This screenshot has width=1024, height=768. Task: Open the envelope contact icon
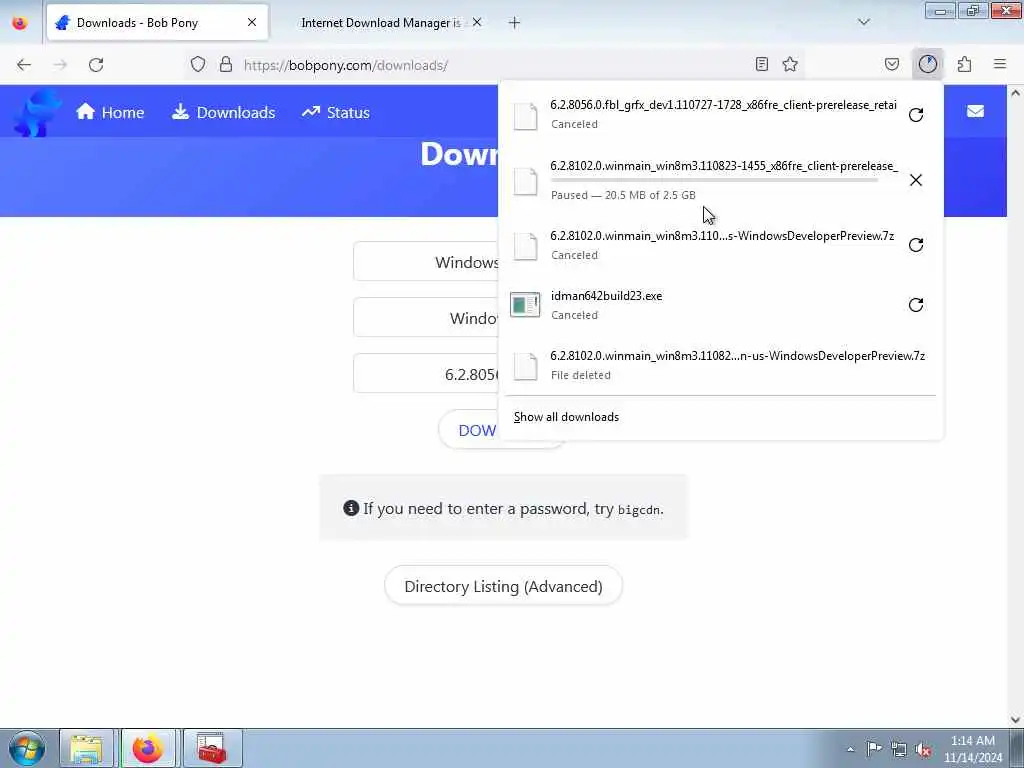click(975, 111)
